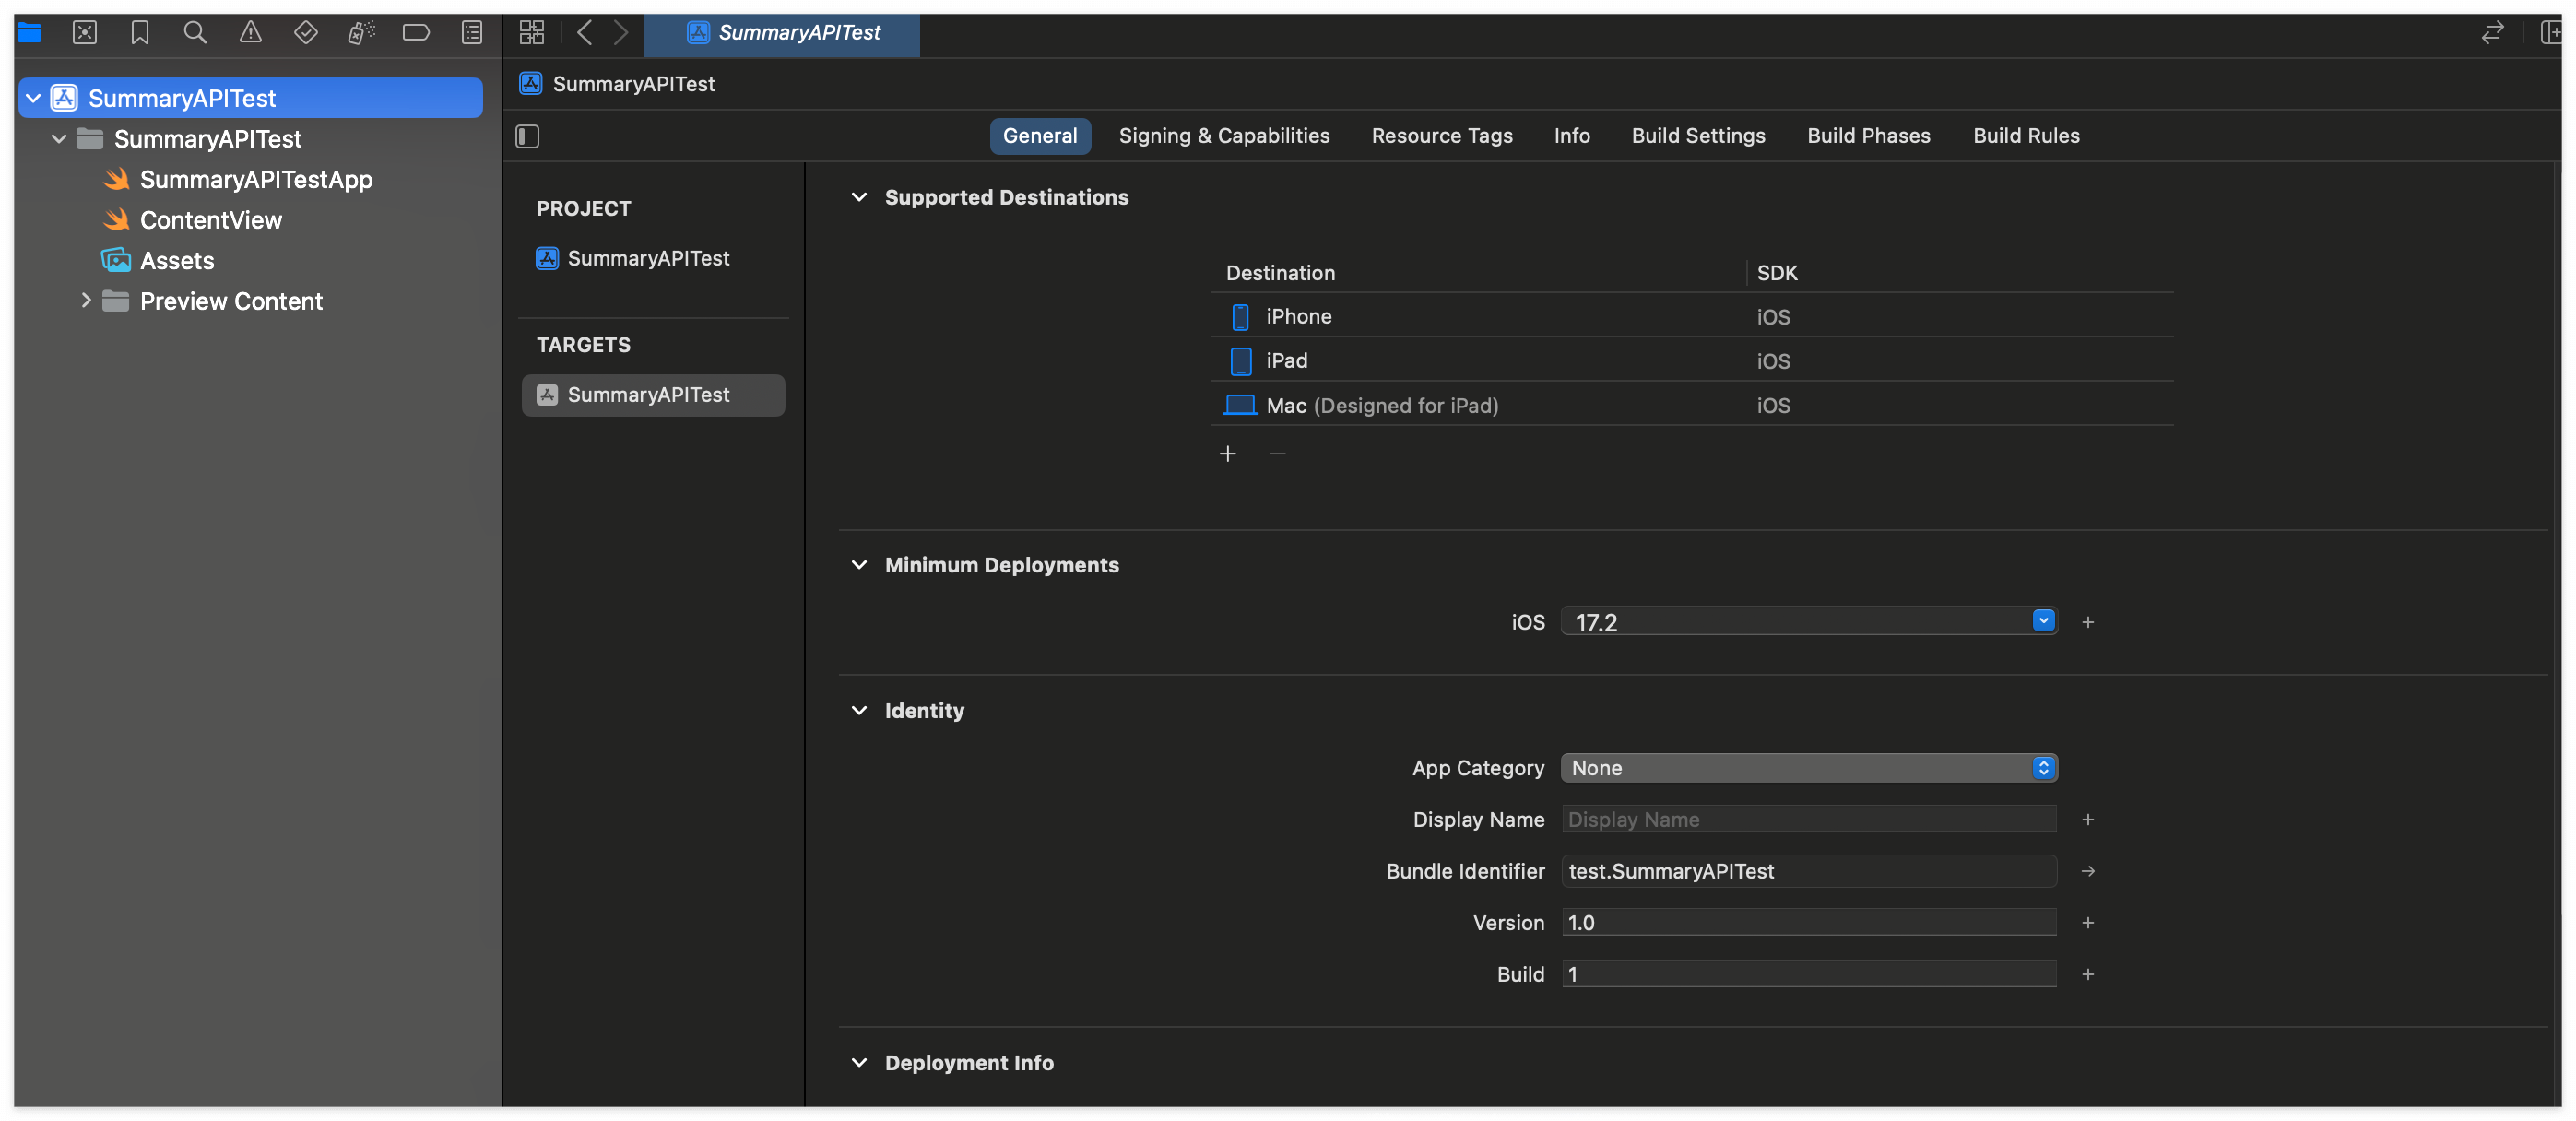Open the Issue navigator warning icon

[250, 33]
